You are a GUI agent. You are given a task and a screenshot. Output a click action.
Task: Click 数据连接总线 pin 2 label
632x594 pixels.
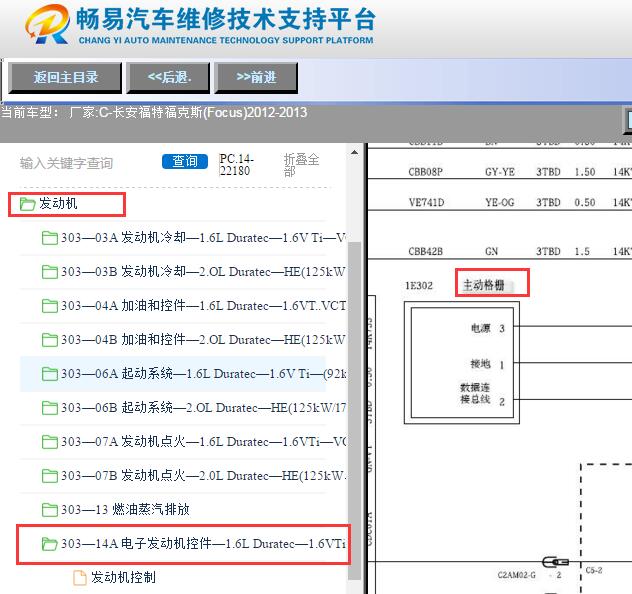(x=482, y=394)
